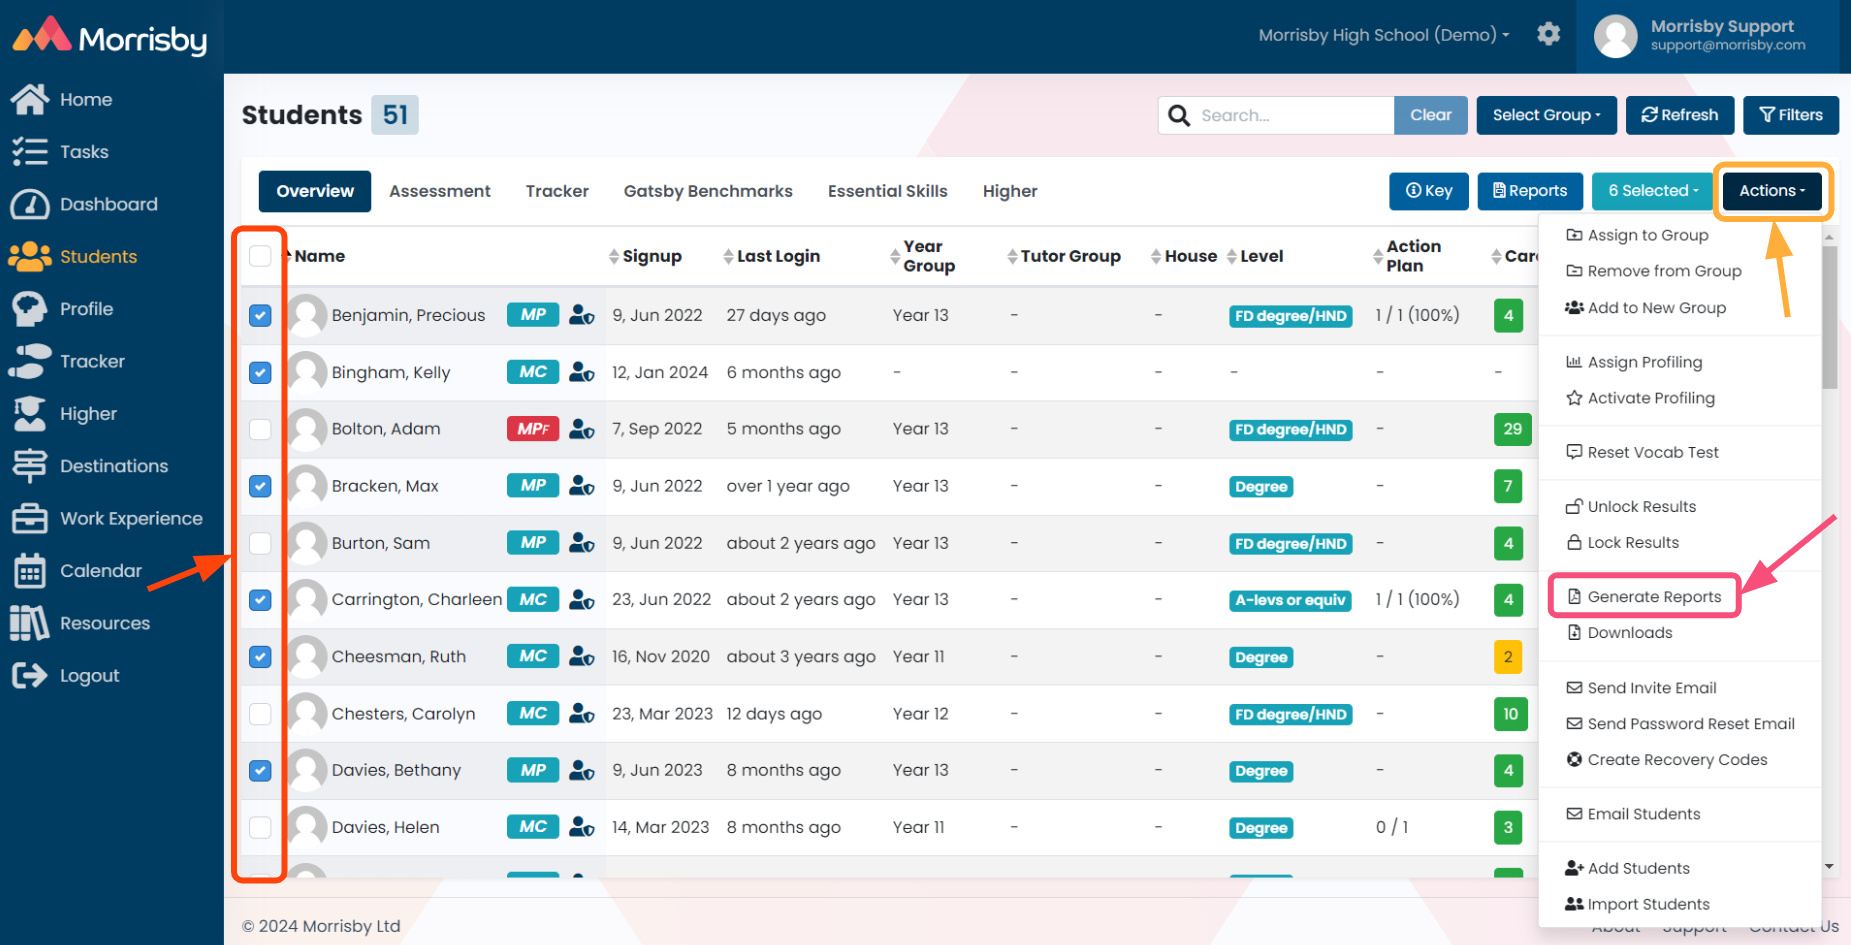Choose Downloads menu item
The image size is (1851, 945).
tap(1619, 633)
